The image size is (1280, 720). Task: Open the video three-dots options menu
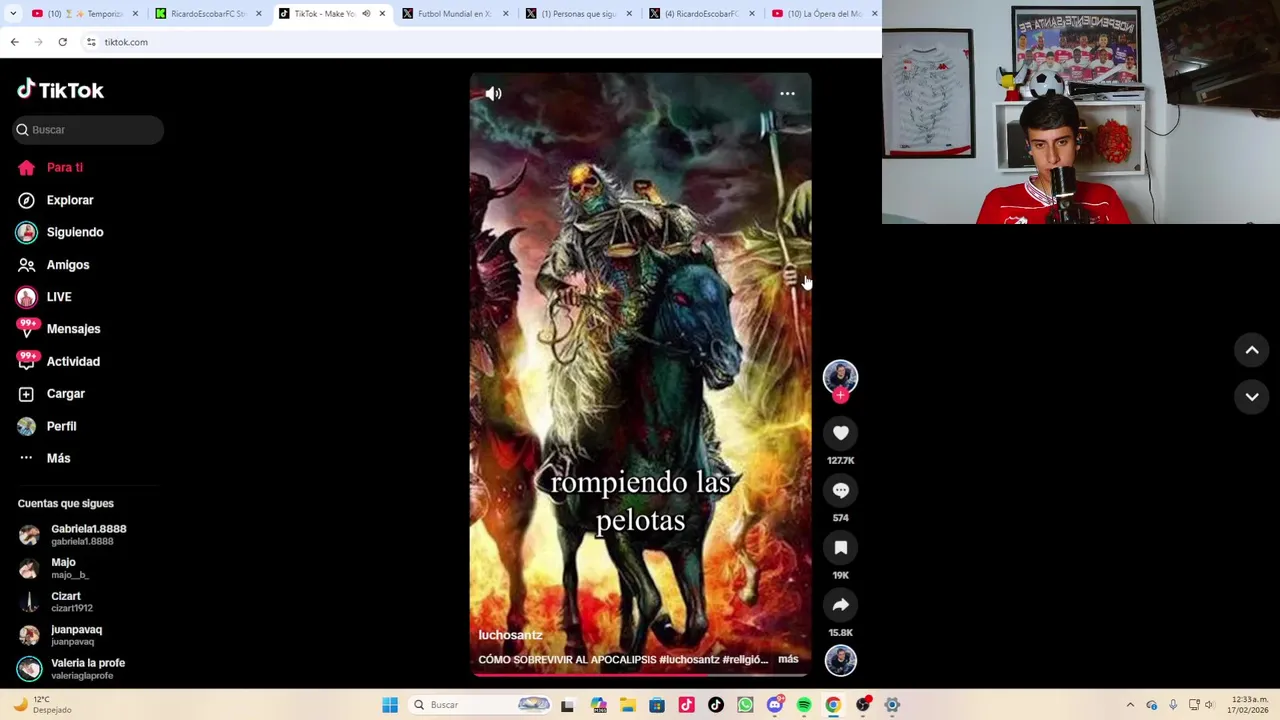tap(787, 94)
